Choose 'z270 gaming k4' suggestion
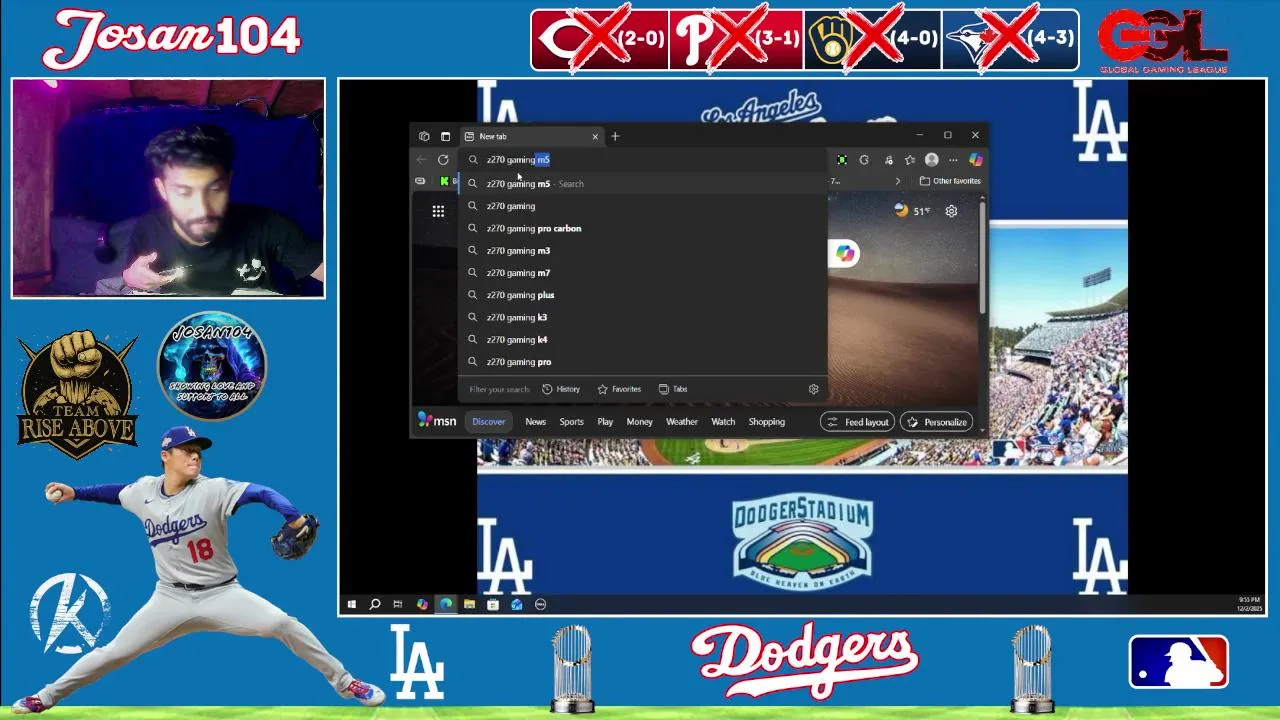 (x=645, y=340)
